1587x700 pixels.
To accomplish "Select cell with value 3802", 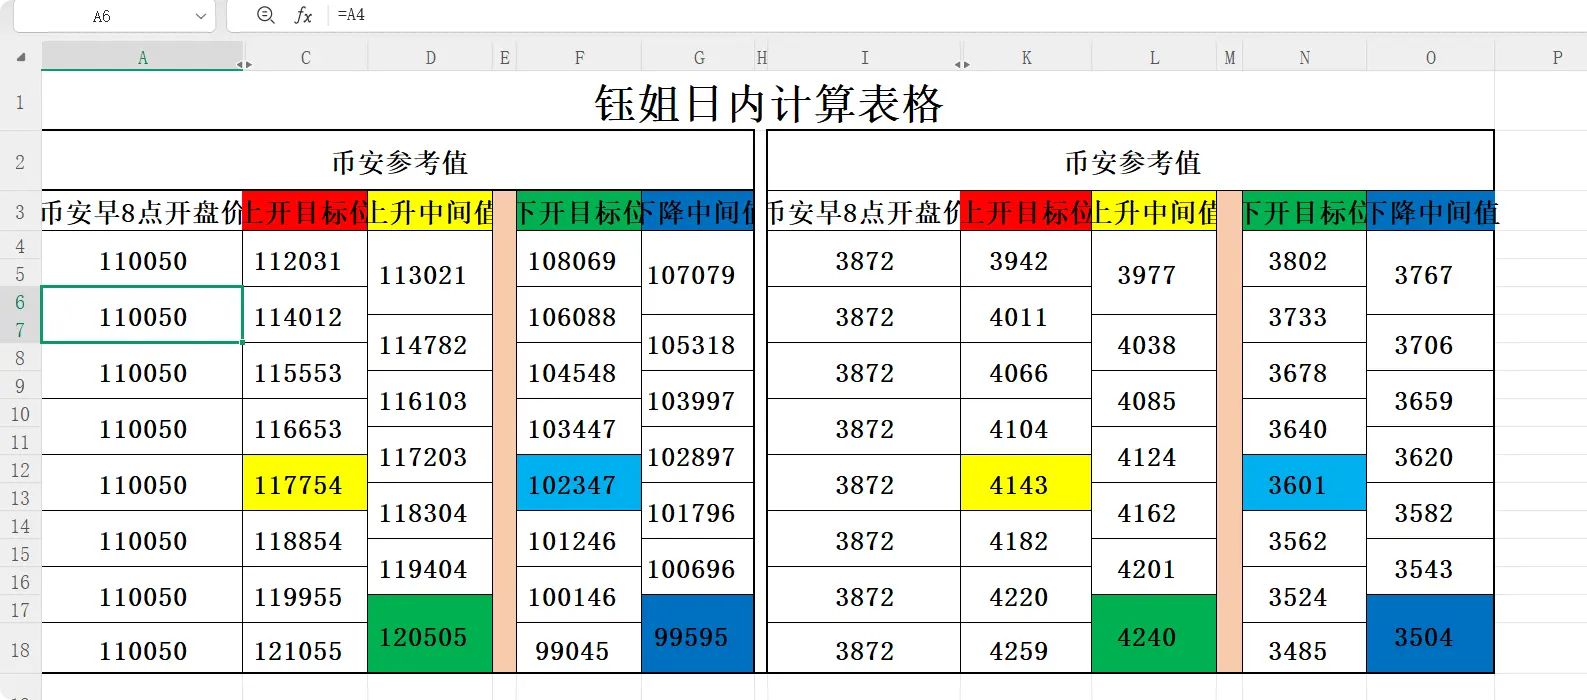I will click(1304, 260).
